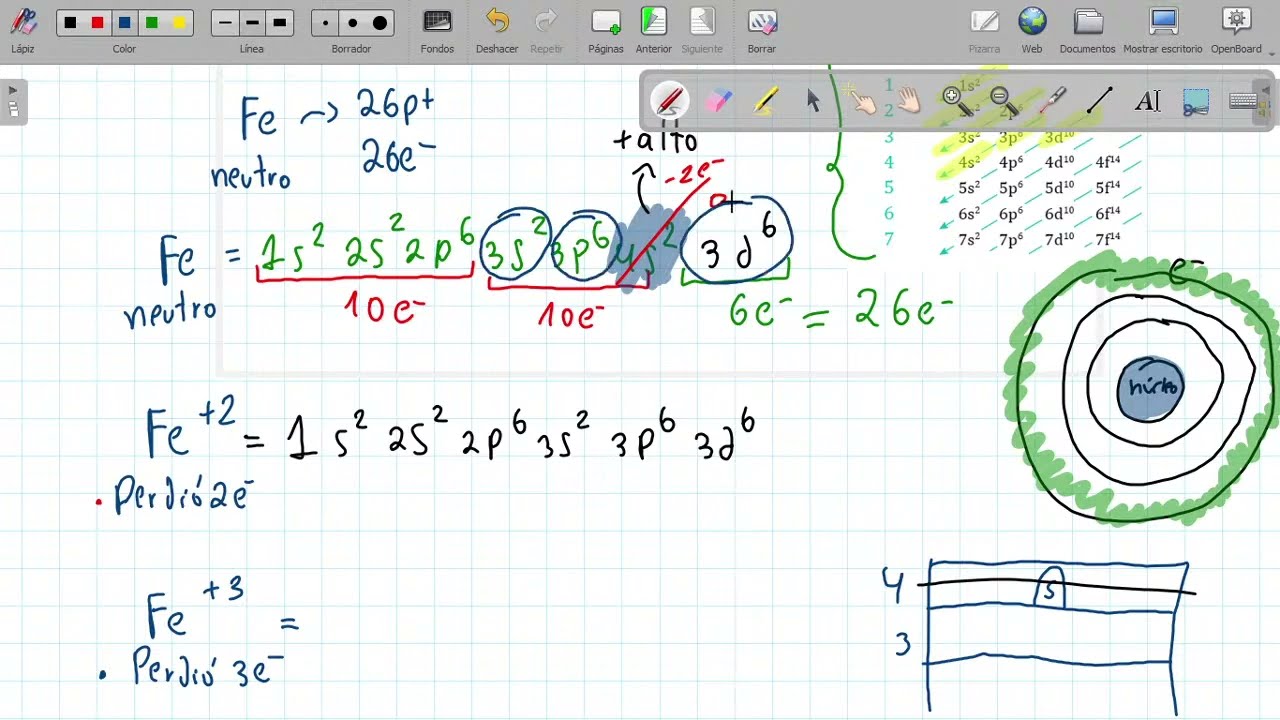Select the pen tool in stylus palette
The image size is (1280, 720).
[669, 100]
